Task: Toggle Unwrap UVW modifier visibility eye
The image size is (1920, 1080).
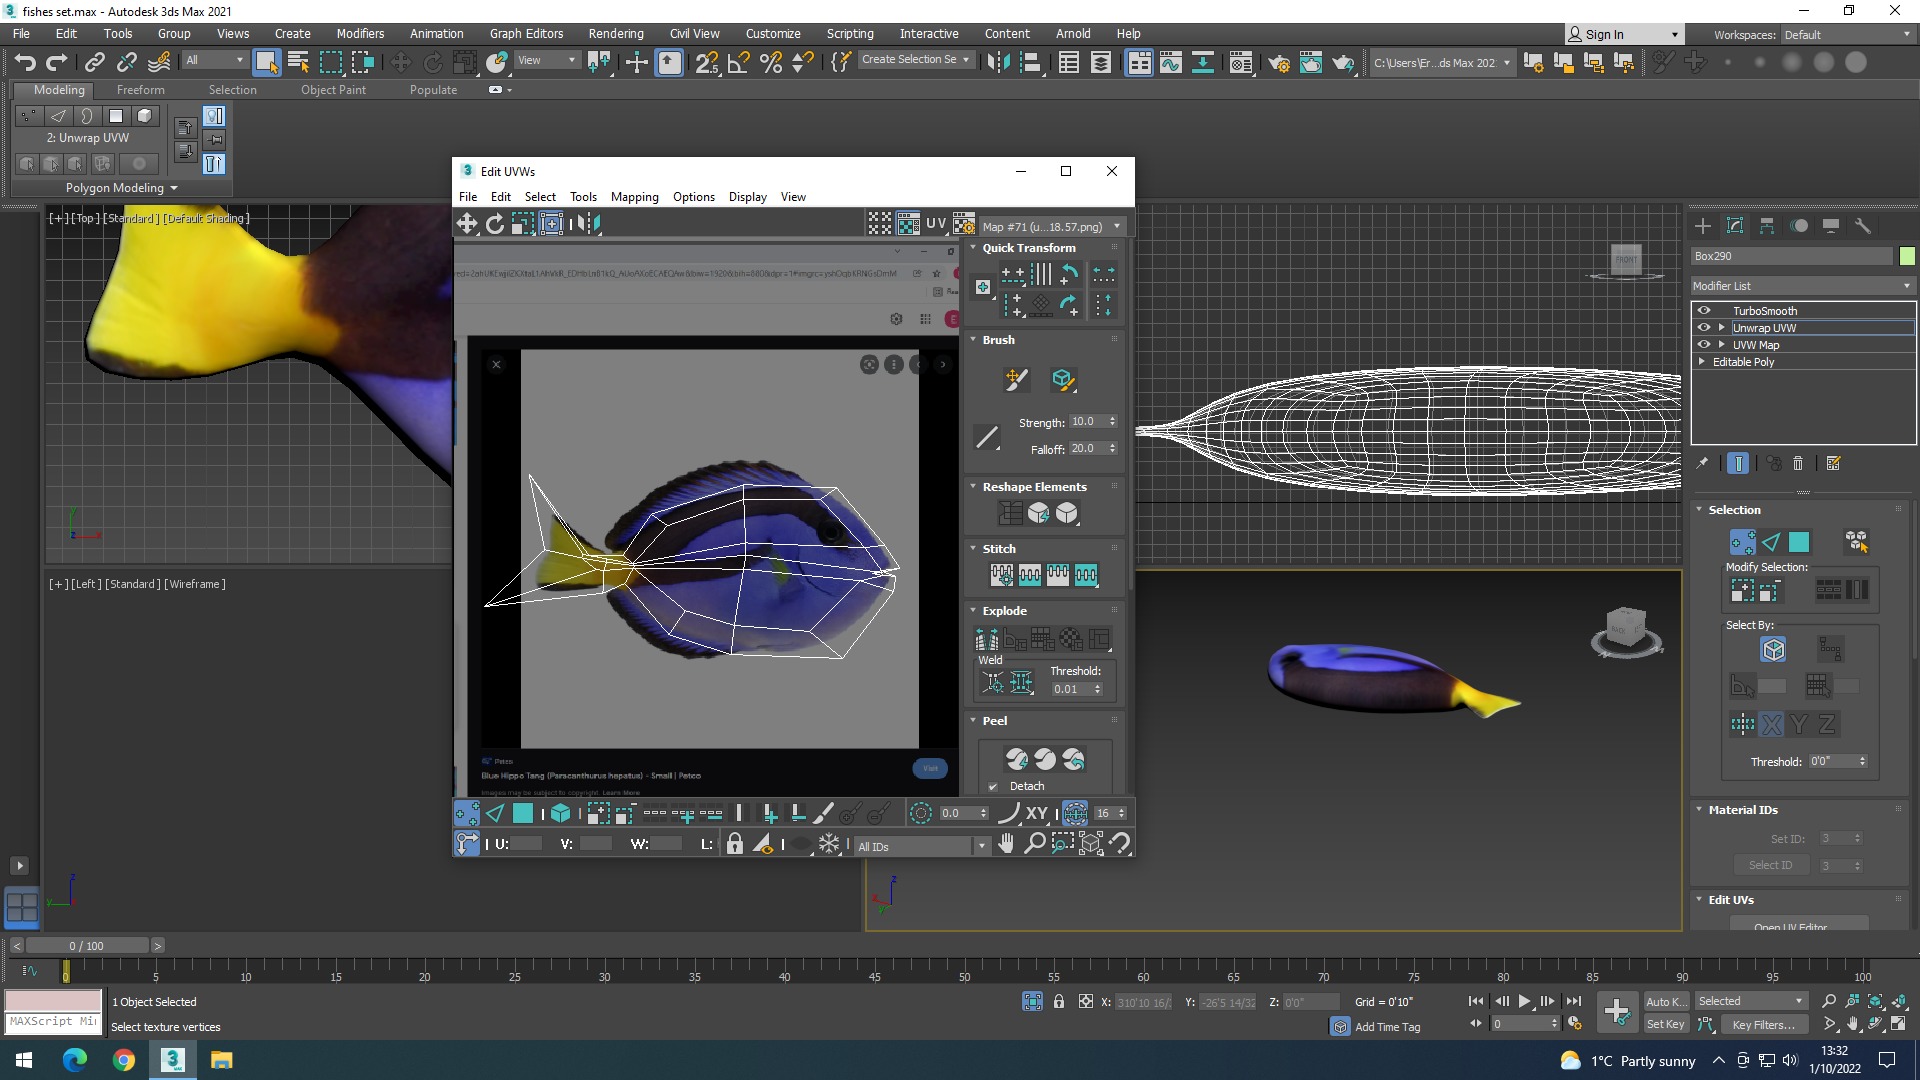Action: [1704, 328]
